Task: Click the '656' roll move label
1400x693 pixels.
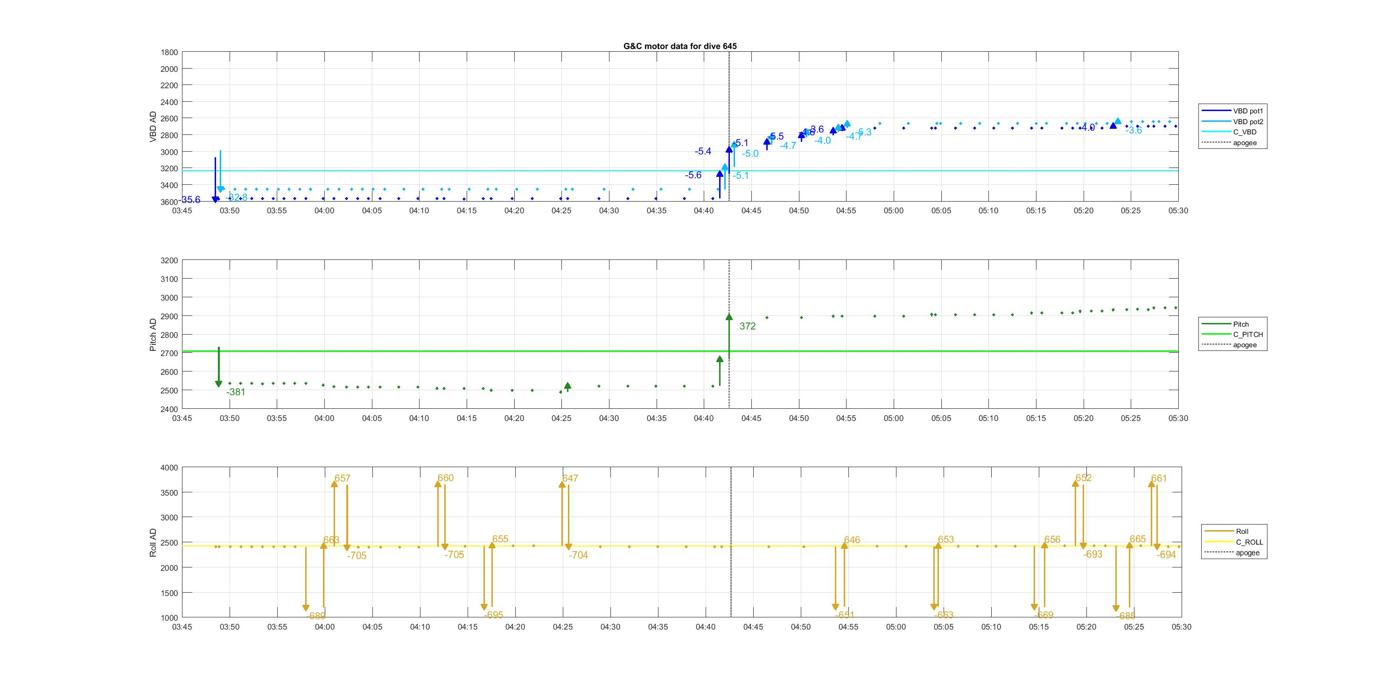Action: (1052, 539)
